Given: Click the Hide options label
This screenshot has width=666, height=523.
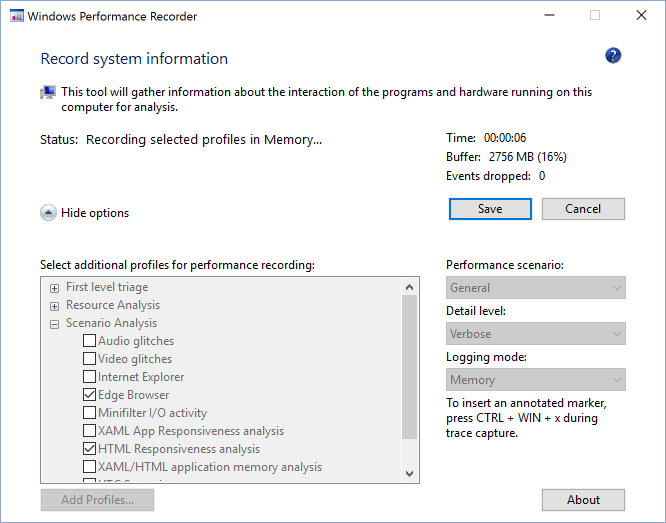Looking at the screenshot, I should (x=95, y=213).
